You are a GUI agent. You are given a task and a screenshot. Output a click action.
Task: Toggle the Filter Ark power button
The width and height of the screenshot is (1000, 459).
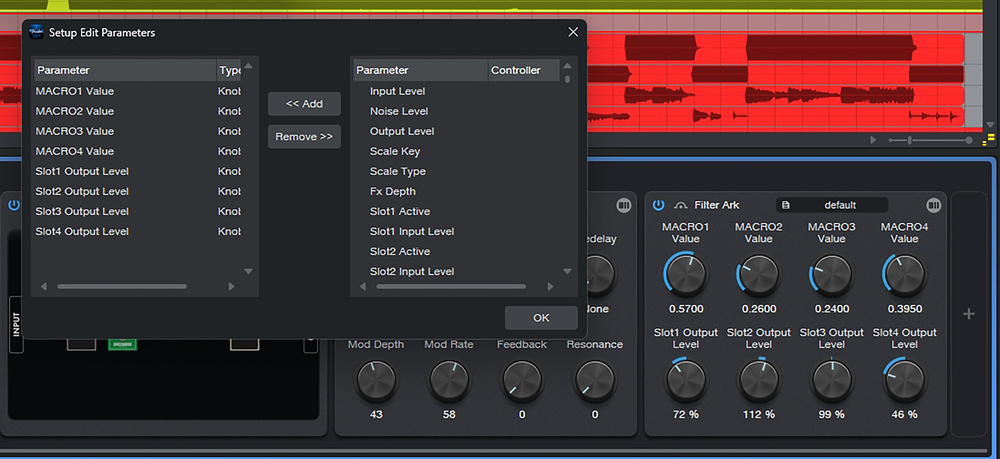(x=659, y=205)
